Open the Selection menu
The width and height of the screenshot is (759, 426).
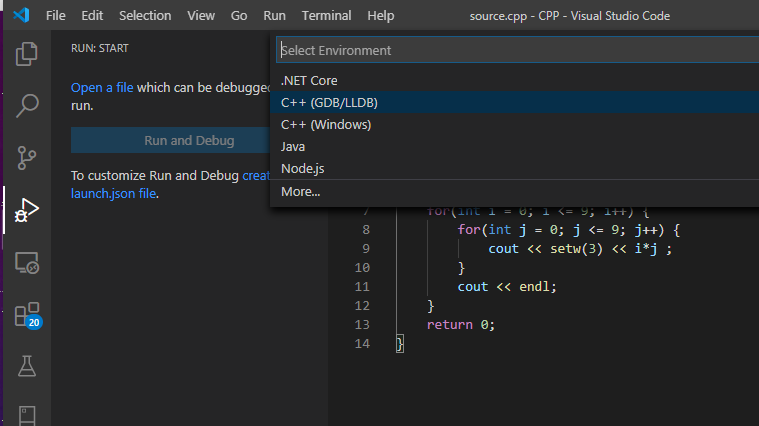point(145,15)
